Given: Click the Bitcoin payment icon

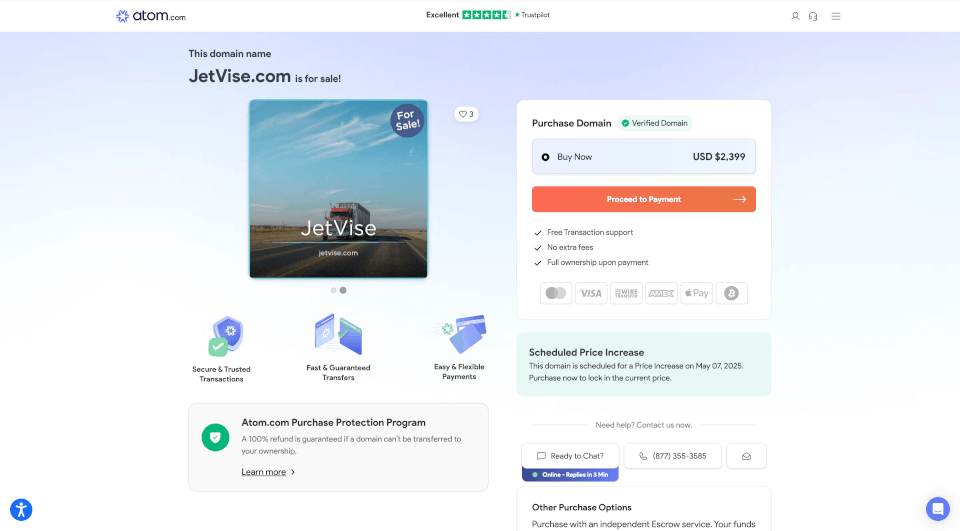Looking at the screenshot, I should [732, 293].
